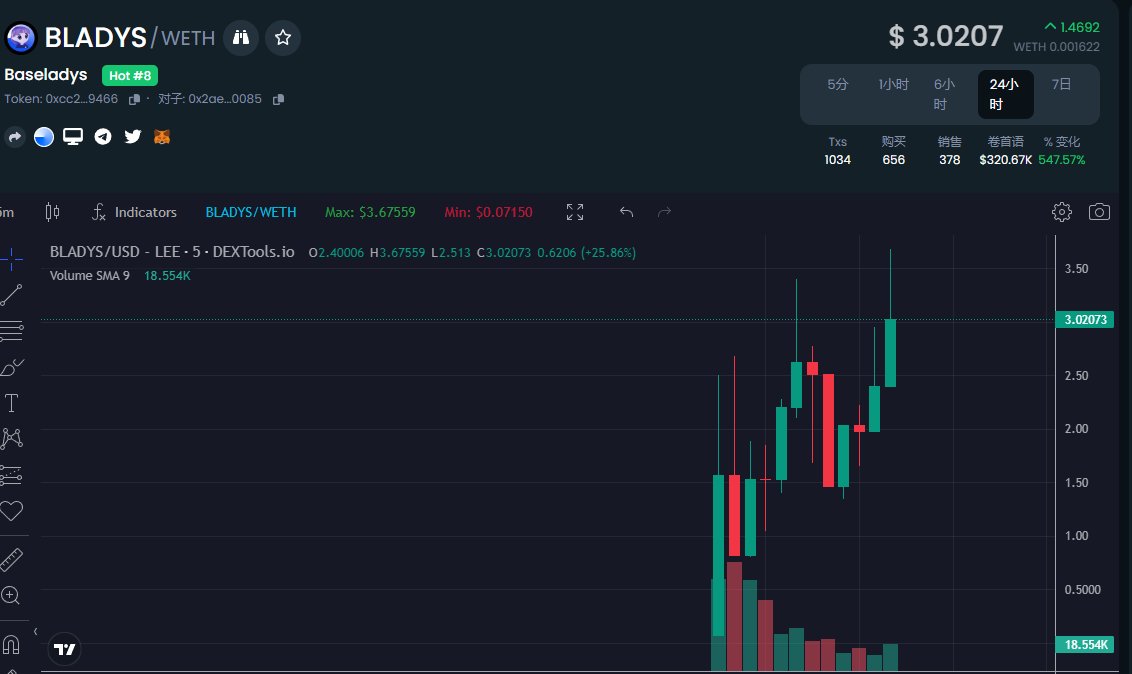The width and height of the screenshot is (1132, 674).
Task: Click the Volume SMA 9 legend
Action: (x=90, y=276)
